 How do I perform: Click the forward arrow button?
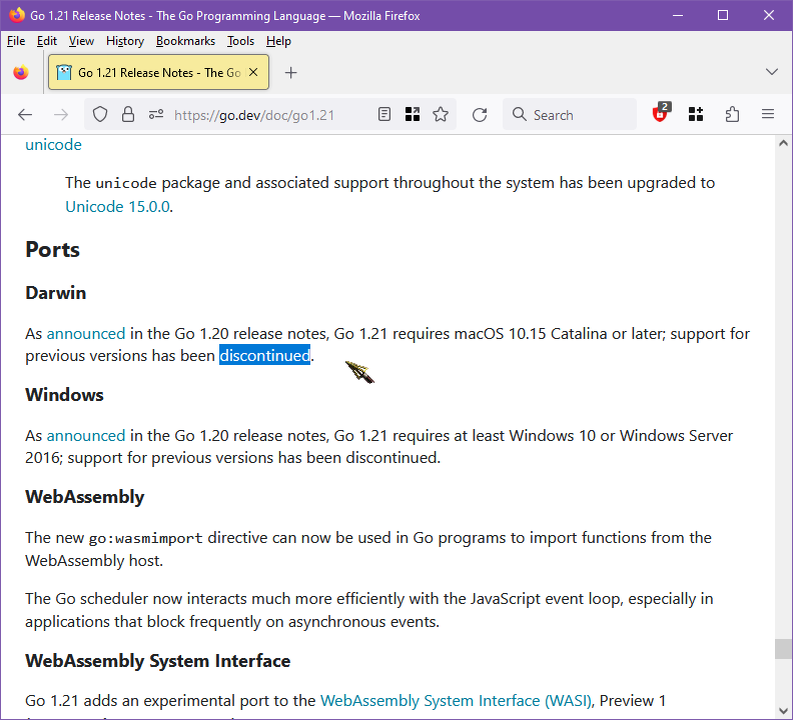pos(61,115)
